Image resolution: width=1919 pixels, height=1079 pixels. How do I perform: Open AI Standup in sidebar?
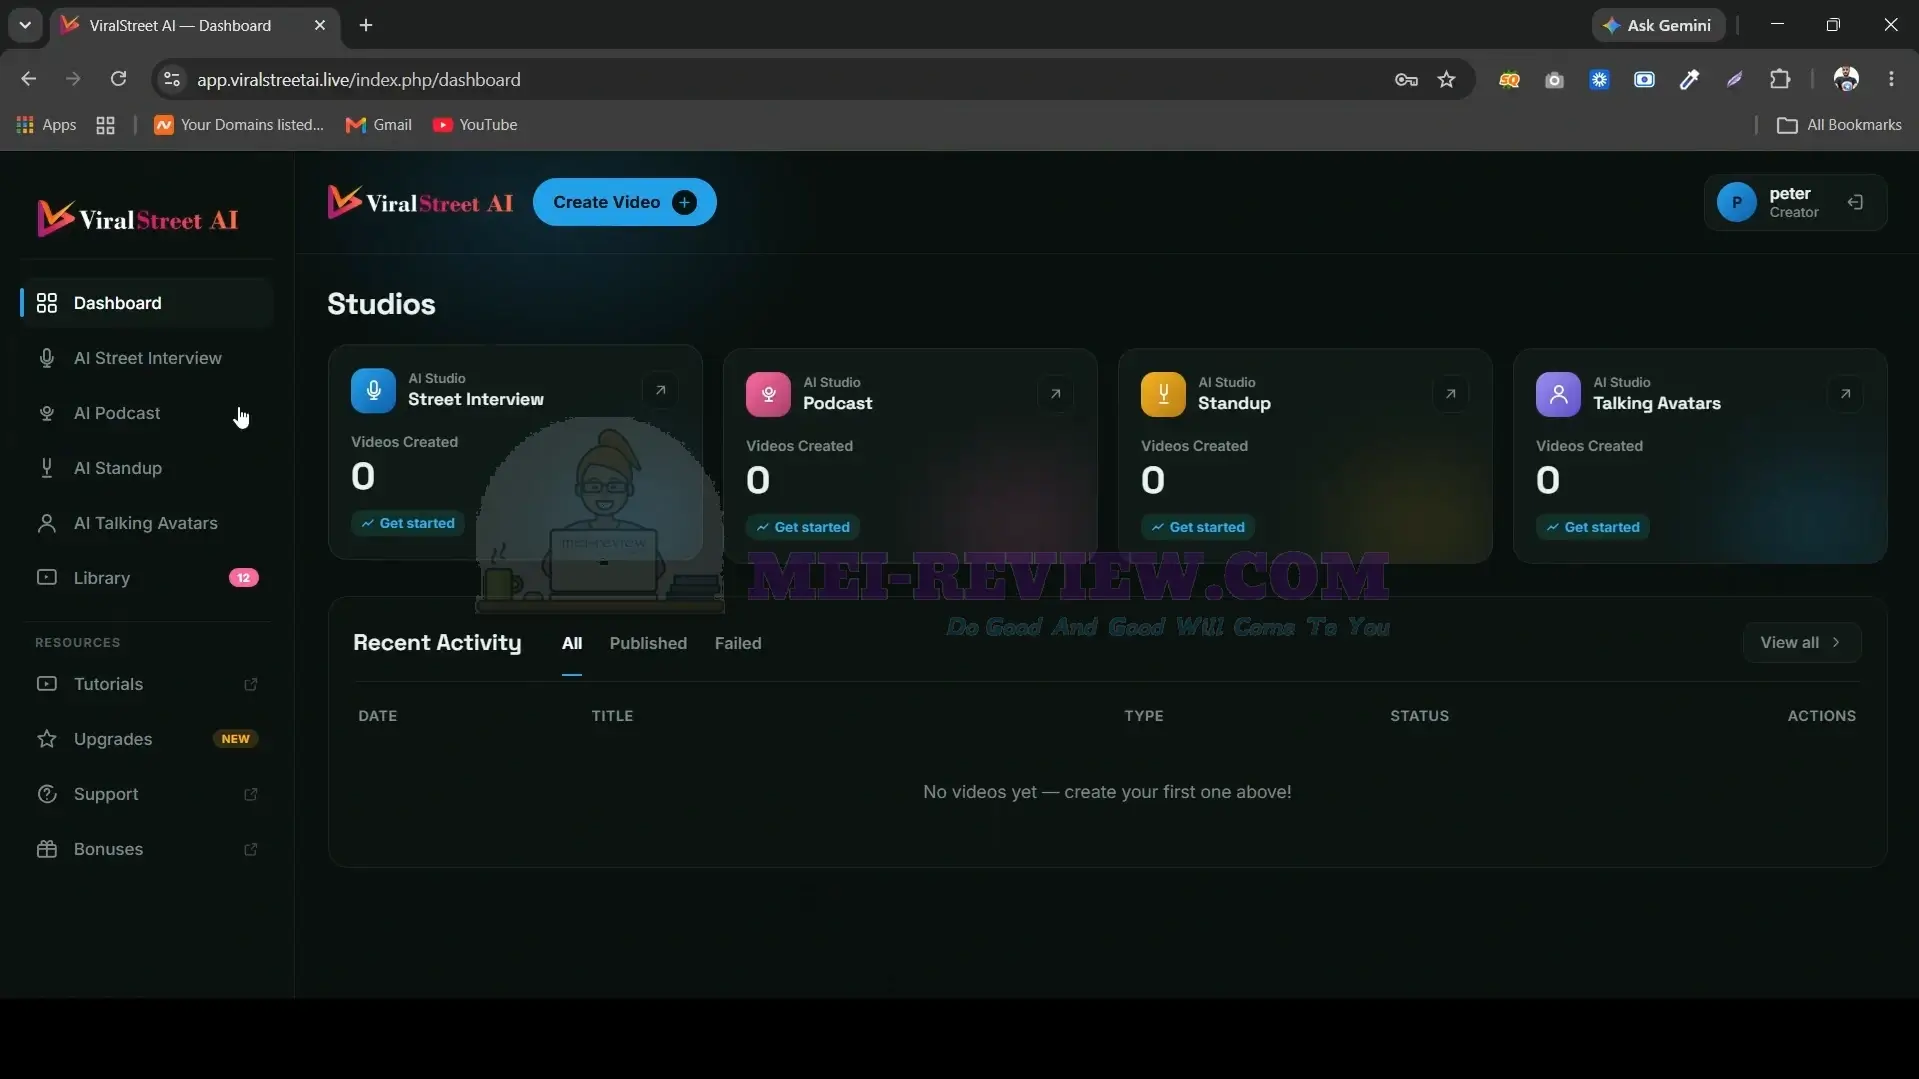click(147, 468)
